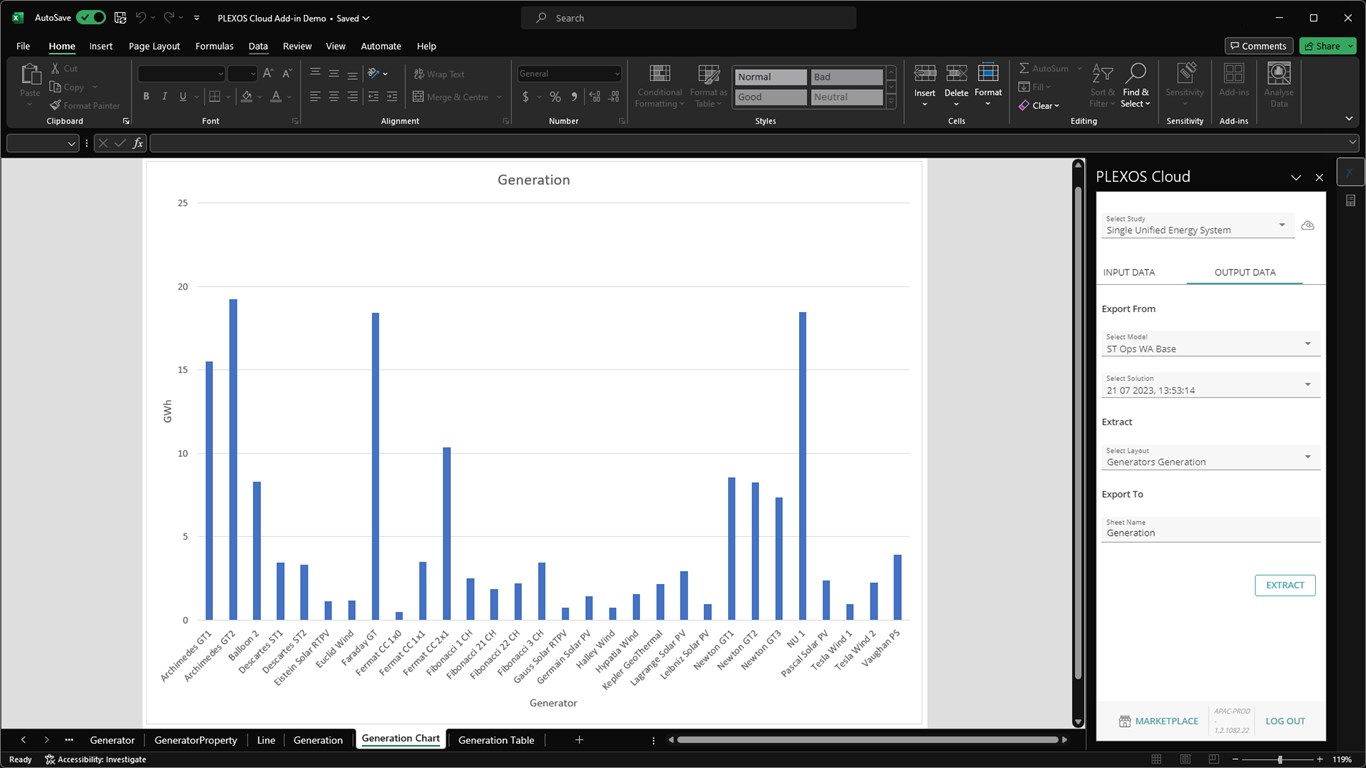
Task: Open the Find & Select dropdown
Action: coord(1135,86)
